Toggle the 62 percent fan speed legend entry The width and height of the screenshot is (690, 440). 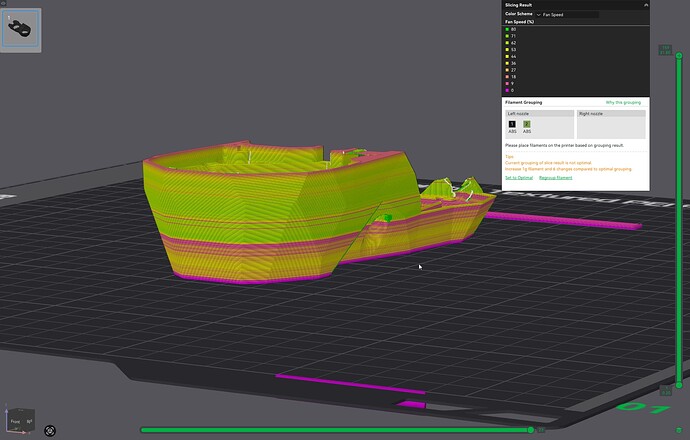(510, 43)
